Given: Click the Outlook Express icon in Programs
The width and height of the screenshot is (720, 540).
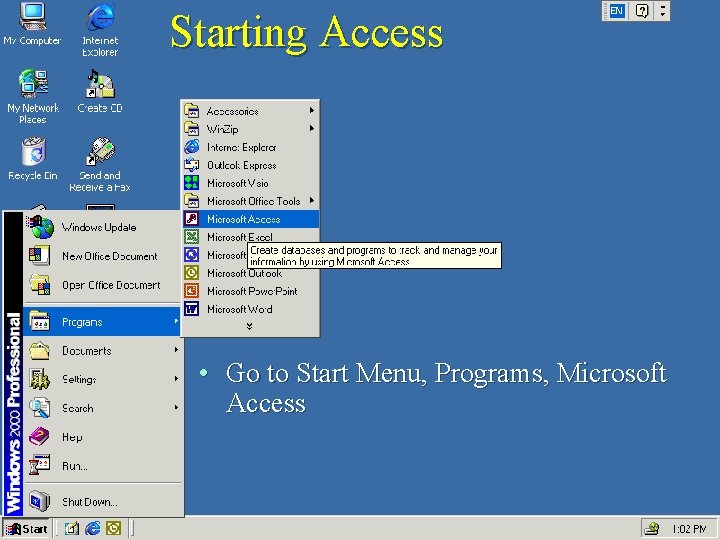Looking at the screenshot, I should point(191,165).
